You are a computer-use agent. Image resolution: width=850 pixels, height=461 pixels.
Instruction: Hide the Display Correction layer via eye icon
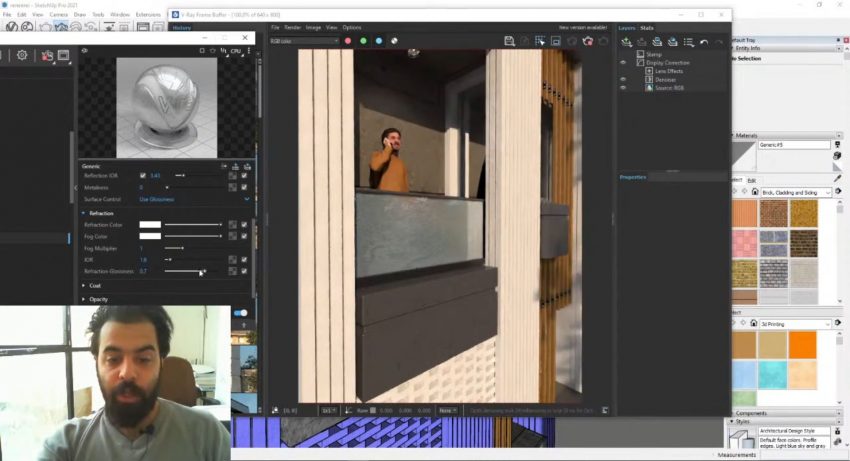623,62
